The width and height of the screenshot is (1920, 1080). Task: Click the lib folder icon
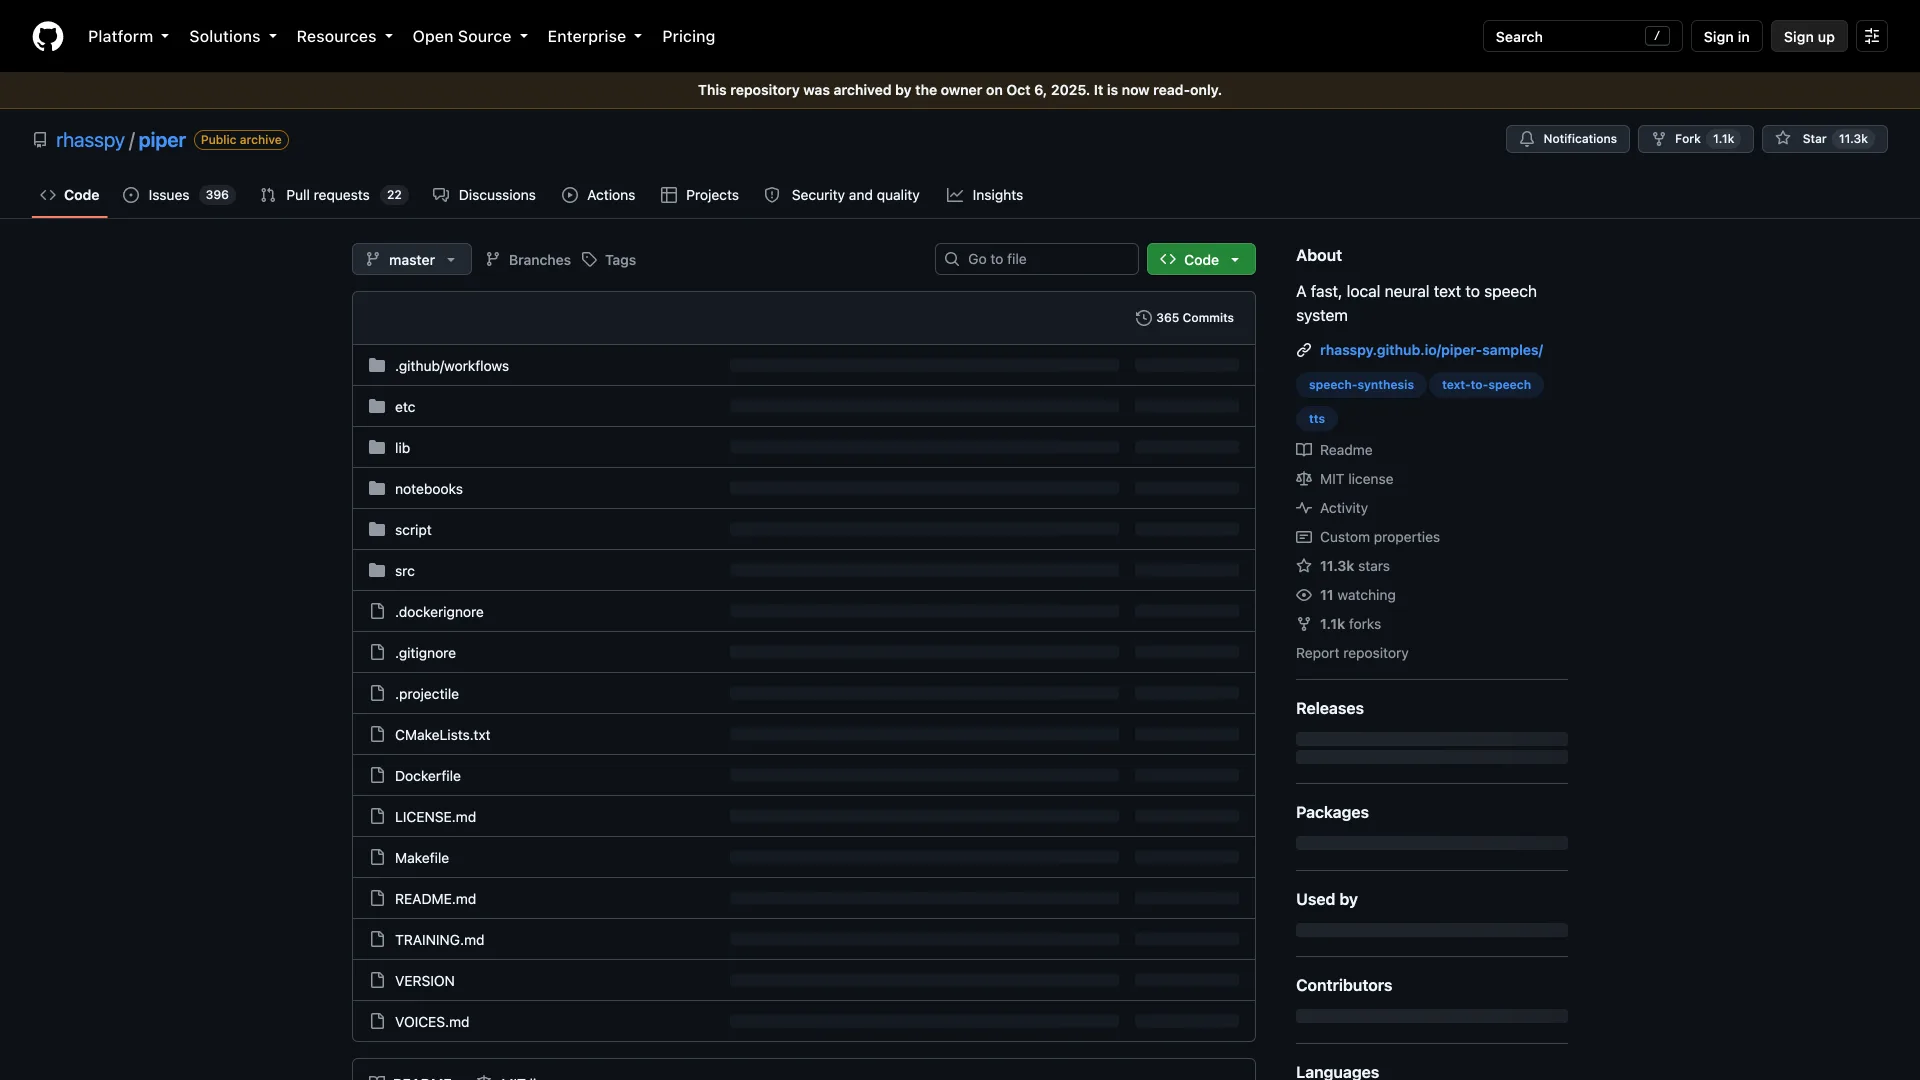click(377, 448)
